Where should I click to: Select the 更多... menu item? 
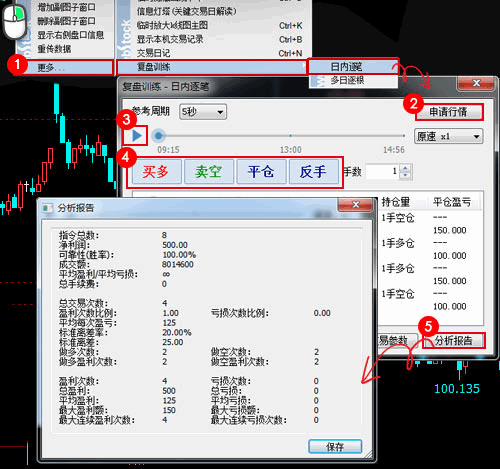64,67
